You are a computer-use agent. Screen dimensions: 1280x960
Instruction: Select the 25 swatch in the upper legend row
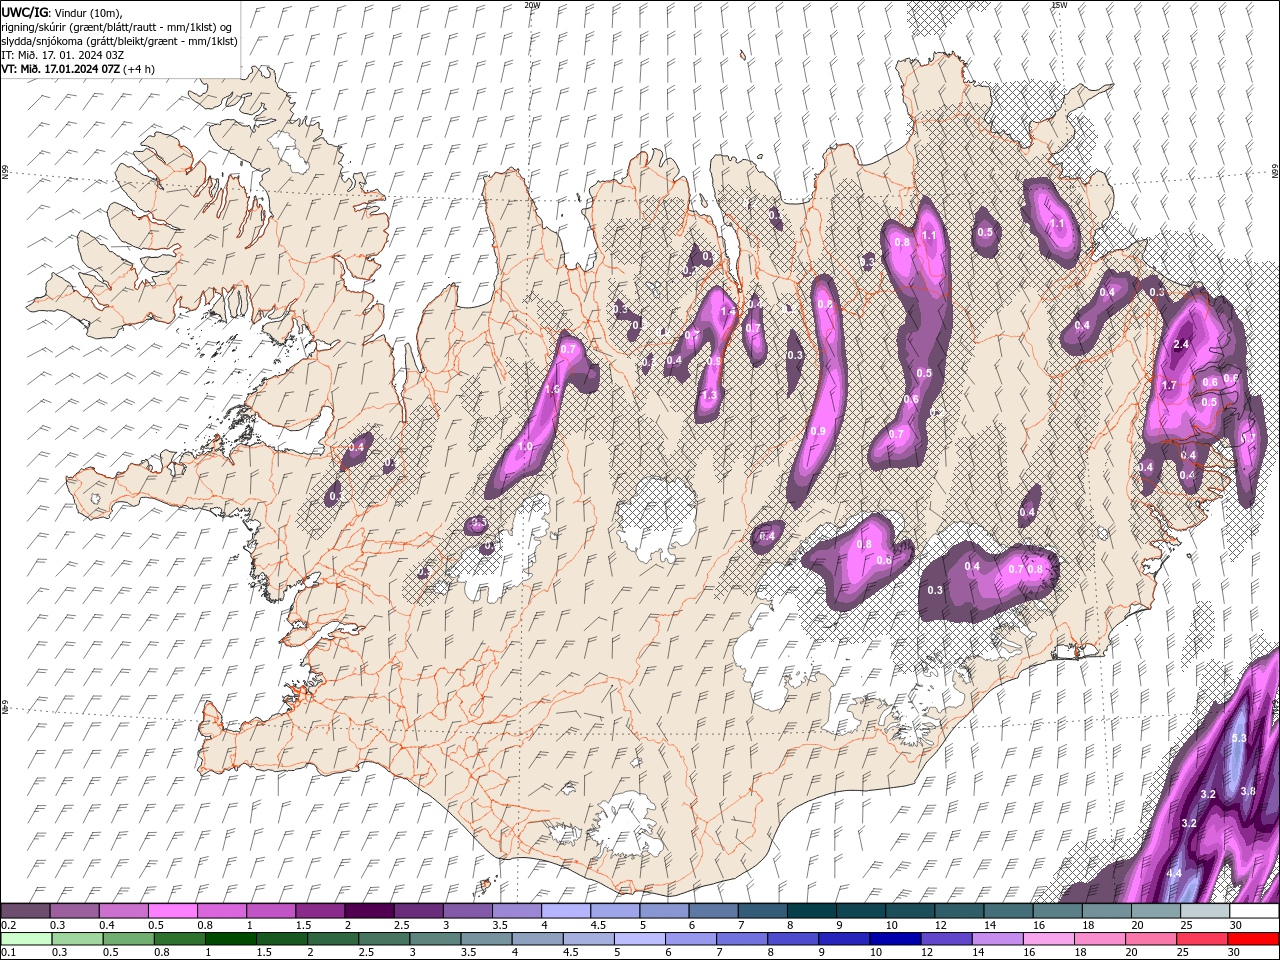pos(1205,911)
